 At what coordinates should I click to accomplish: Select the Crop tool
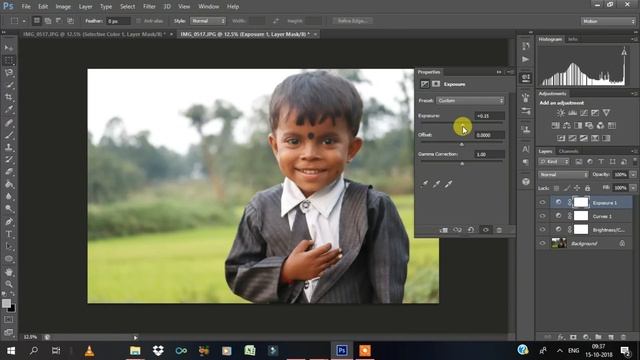click(x=9, y=97)
